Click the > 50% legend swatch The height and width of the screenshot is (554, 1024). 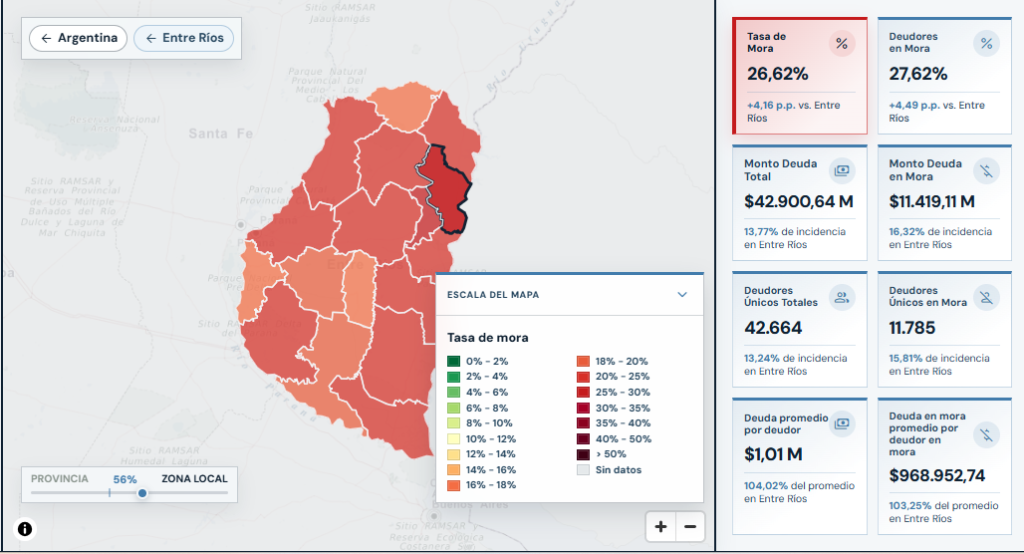pyautogui.click(x=583, y=454)
